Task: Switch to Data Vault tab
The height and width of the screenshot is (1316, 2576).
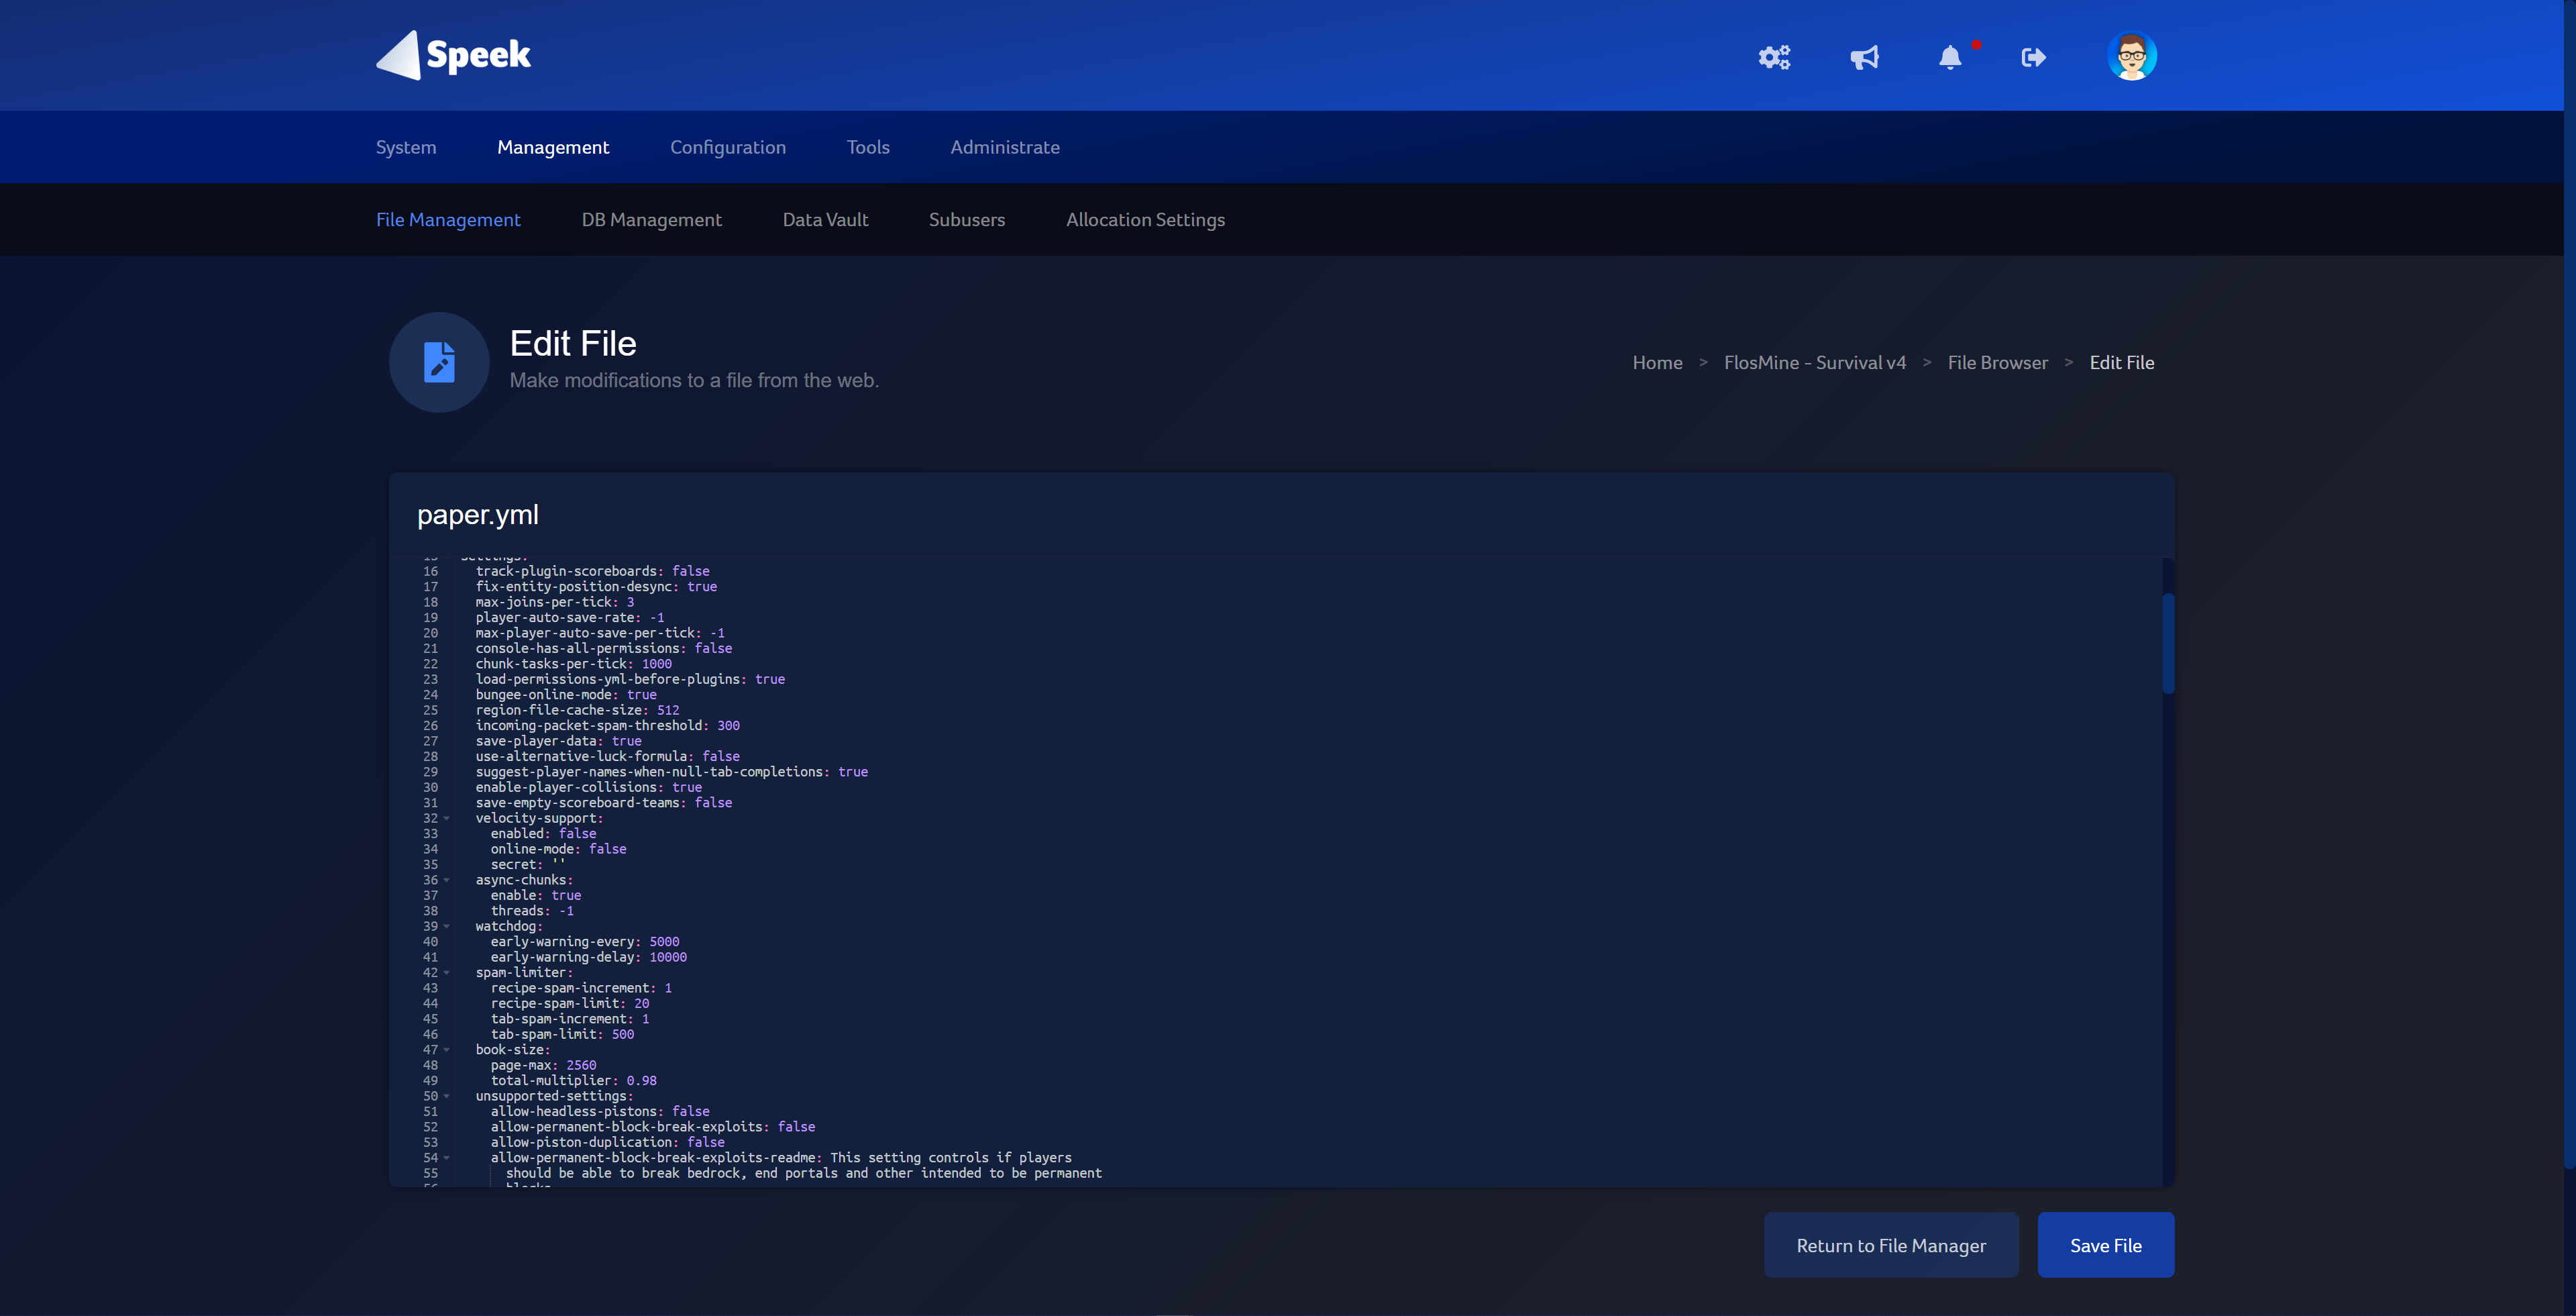Action: pyautogui.click(x=825, y=219)
